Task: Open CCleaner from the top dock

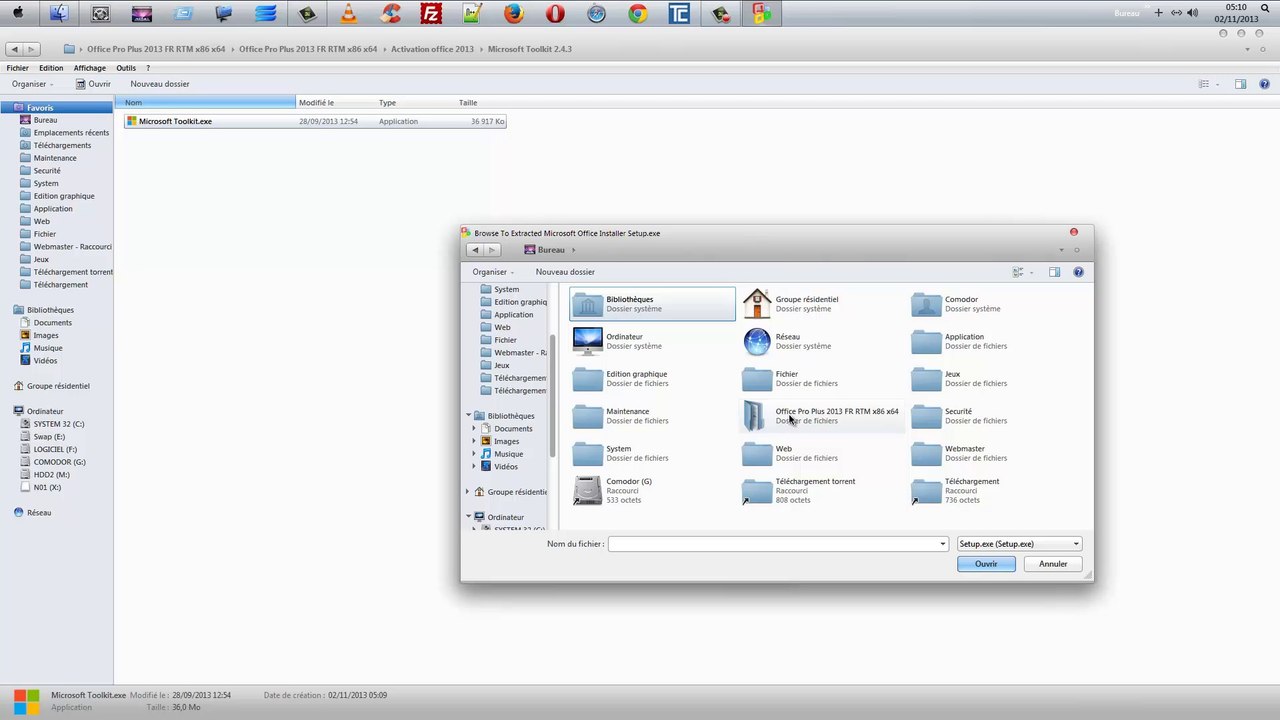Action: [x=390, y=13]
